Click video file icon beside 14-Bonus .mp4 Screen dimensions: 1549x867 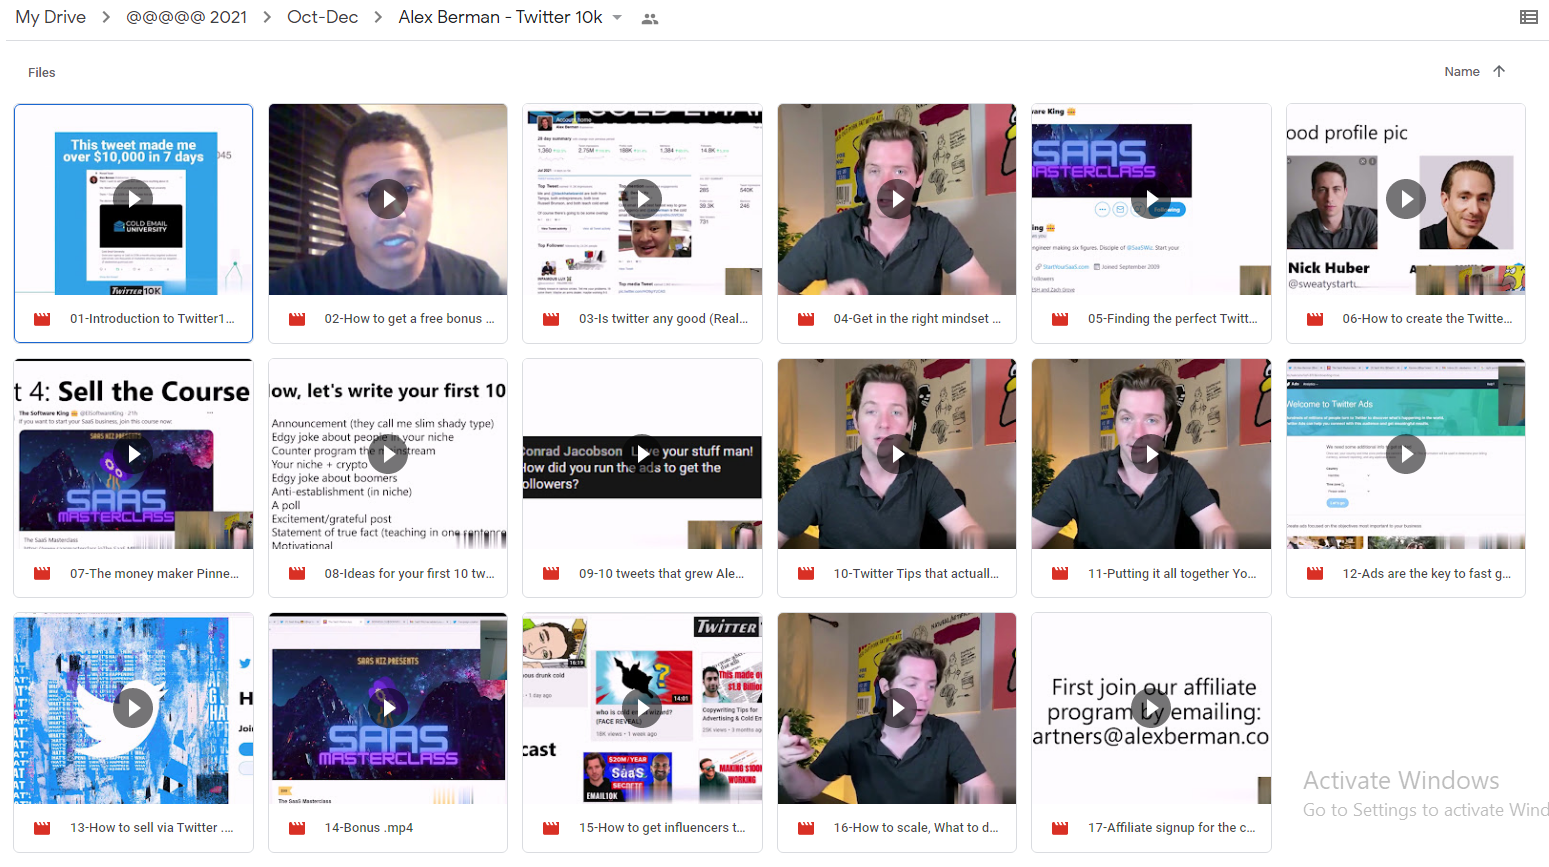[x=297, y=828]
